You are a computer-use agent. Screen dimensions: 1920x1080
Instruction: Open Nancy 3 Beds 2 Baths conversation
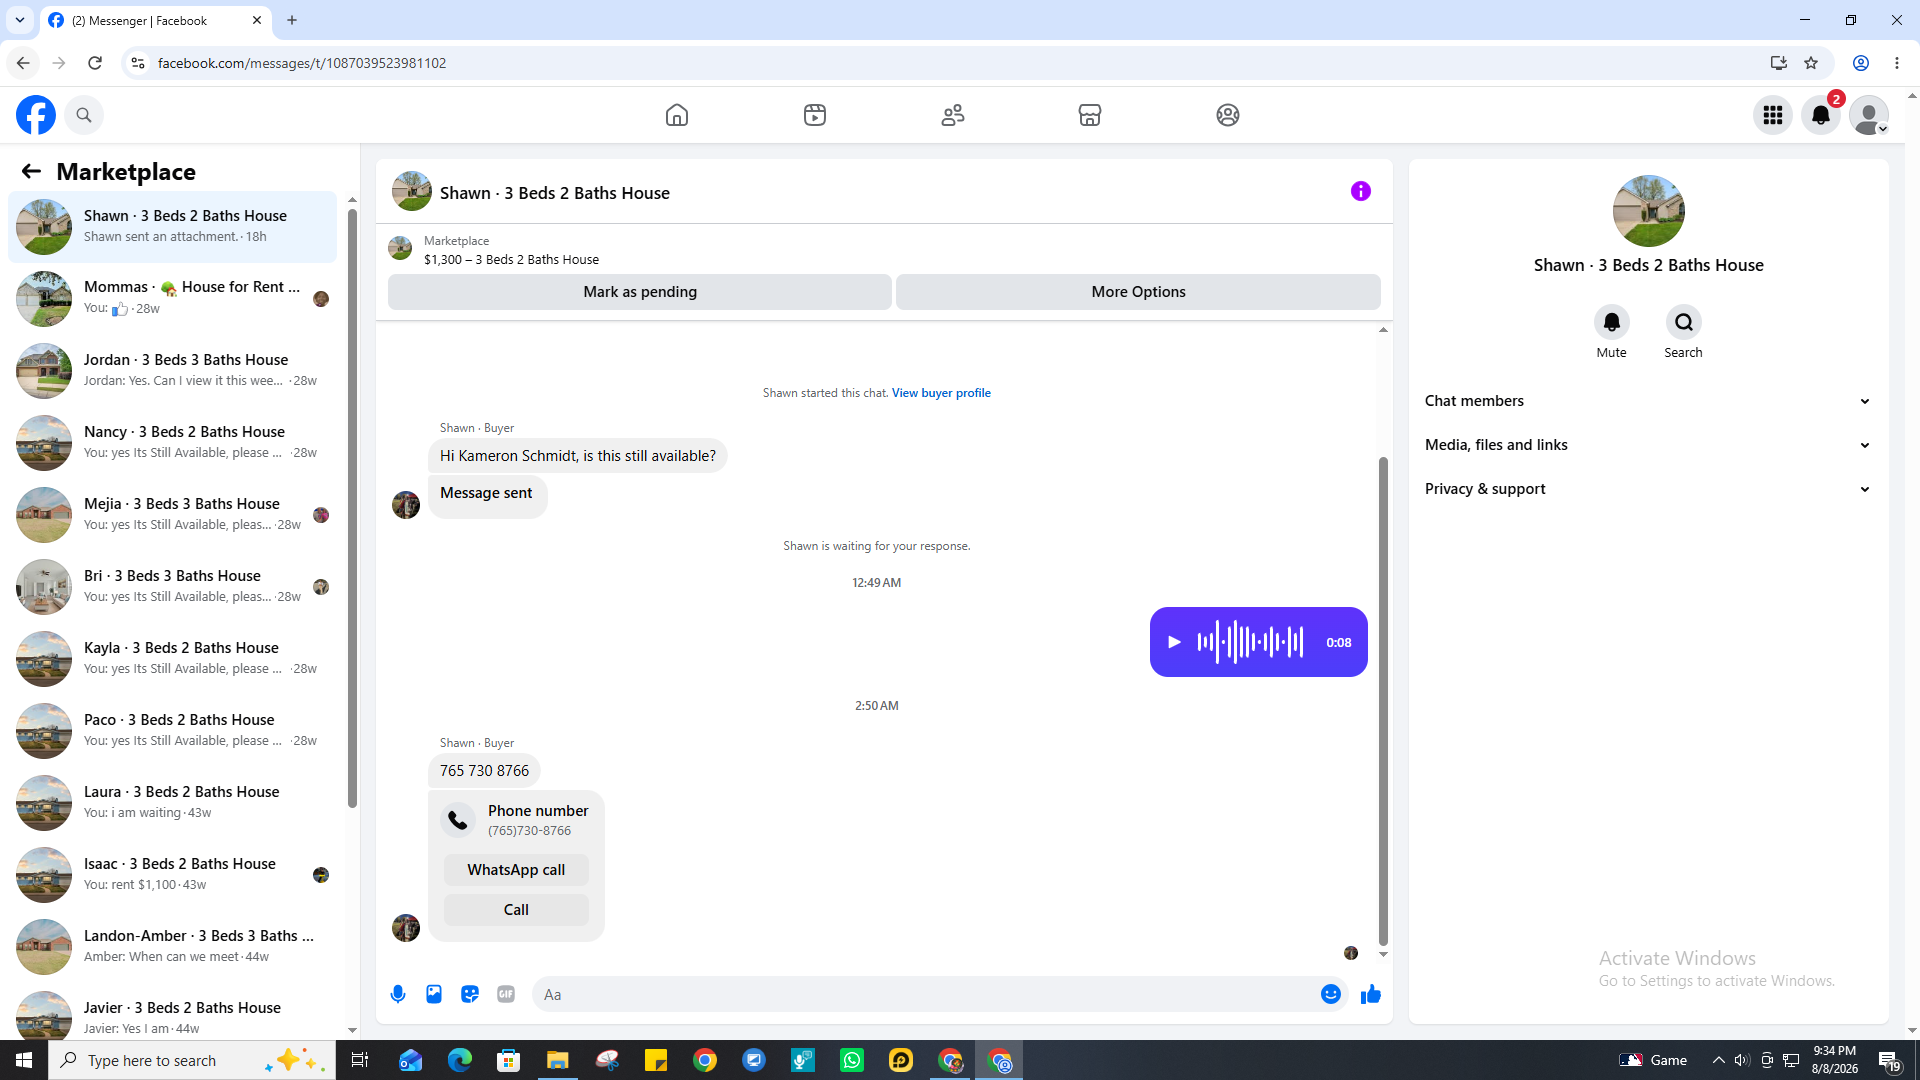pos(173,442)
